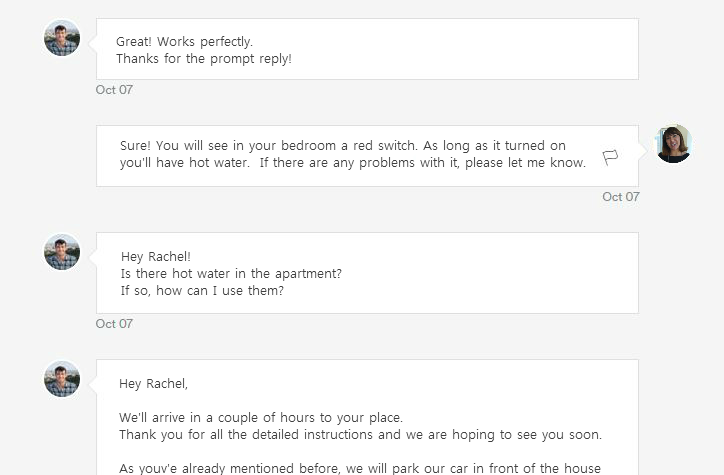Click "If so, how can I use them?" line
The height and width of the screenshot is (475, 724).
tap(202, 290)
